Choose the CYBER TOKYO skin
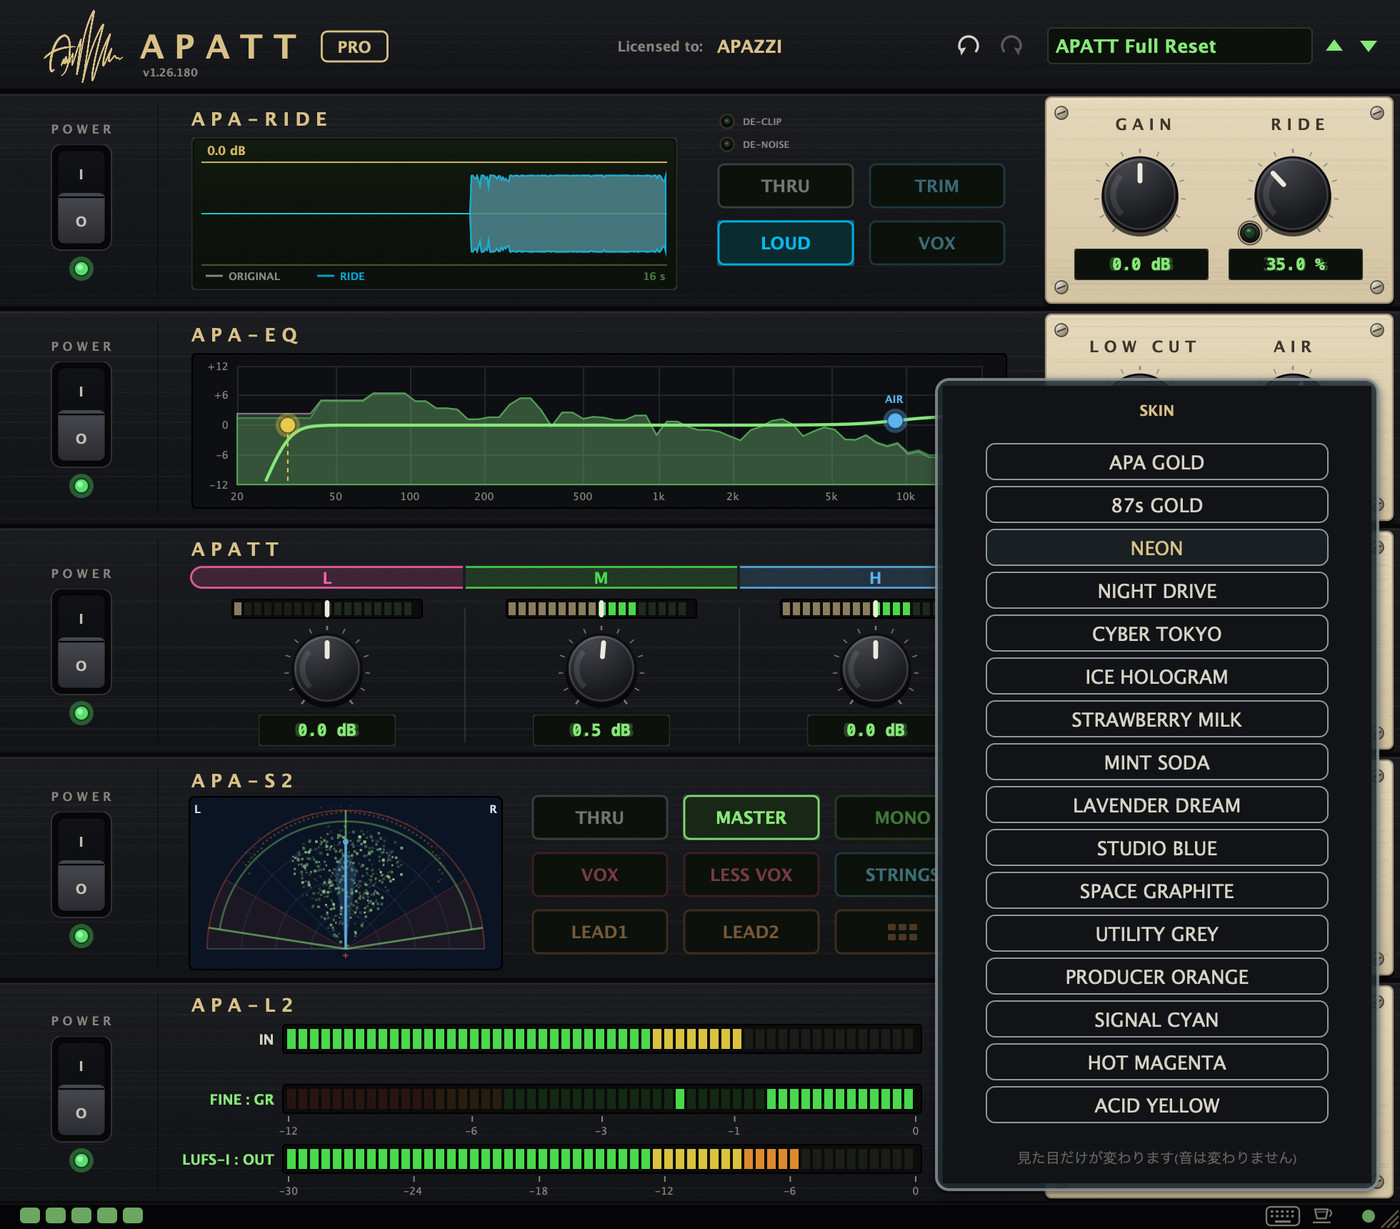The height and width of the screenshot is (1229, 1400). pyautogui.click(x=1157, y=634)
